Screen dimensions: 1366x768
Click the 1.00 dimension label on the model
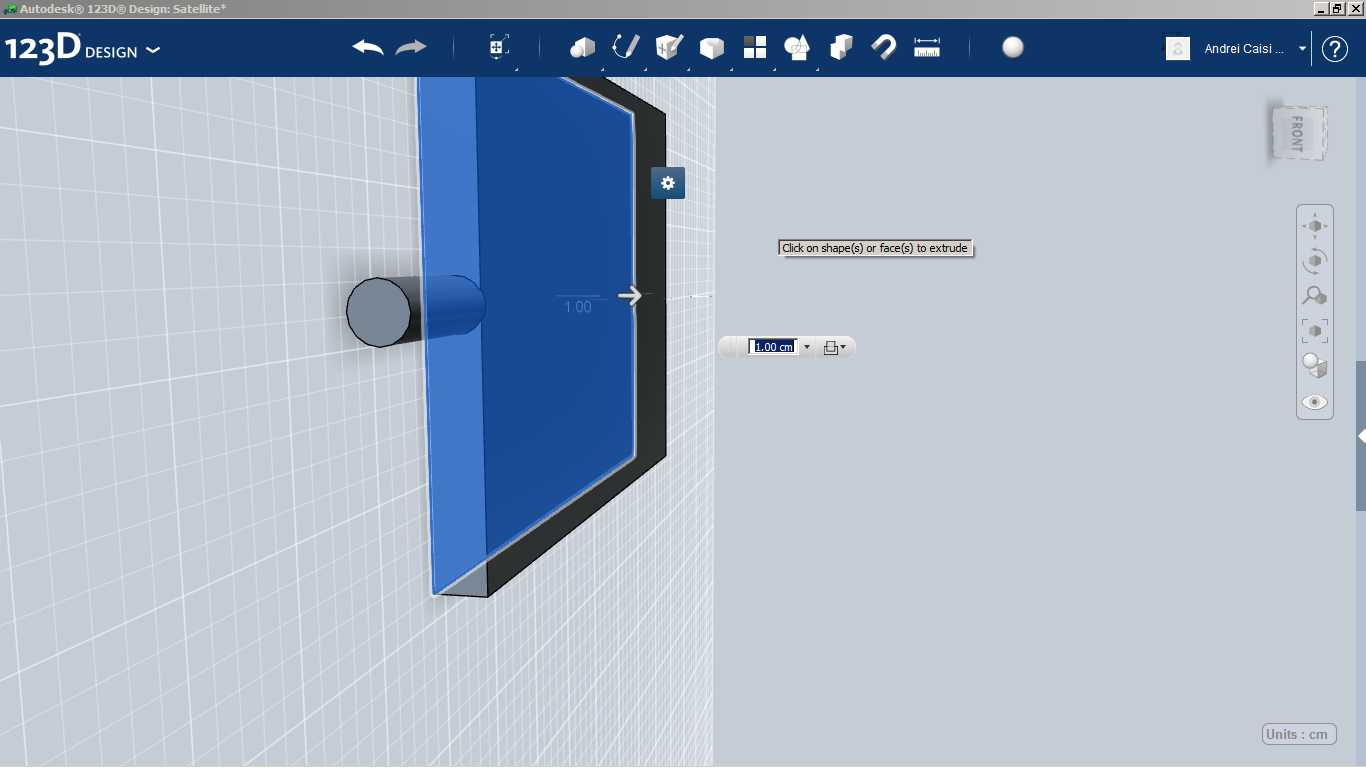pyautogui.click(x=578, y=307)
